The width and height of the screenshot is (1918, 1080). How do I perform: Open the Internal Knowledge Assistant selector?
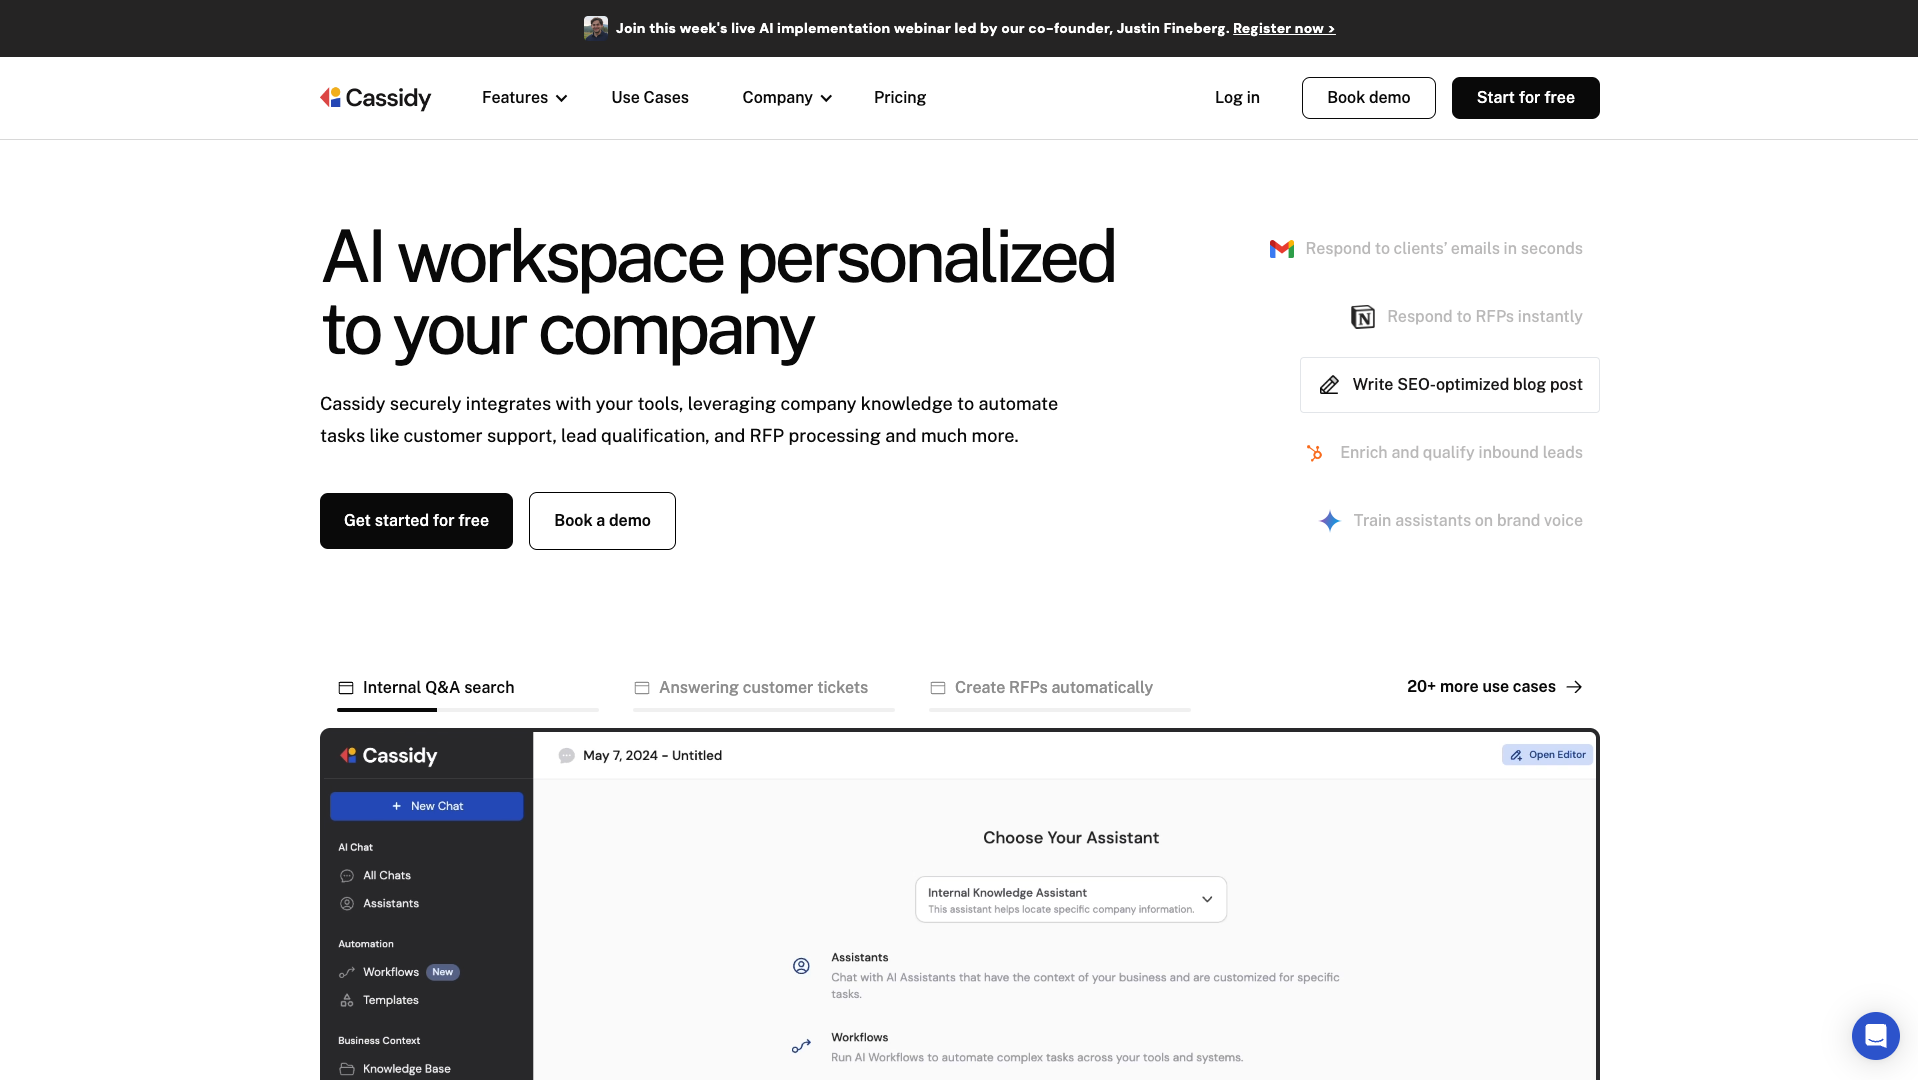[1070, 900]
